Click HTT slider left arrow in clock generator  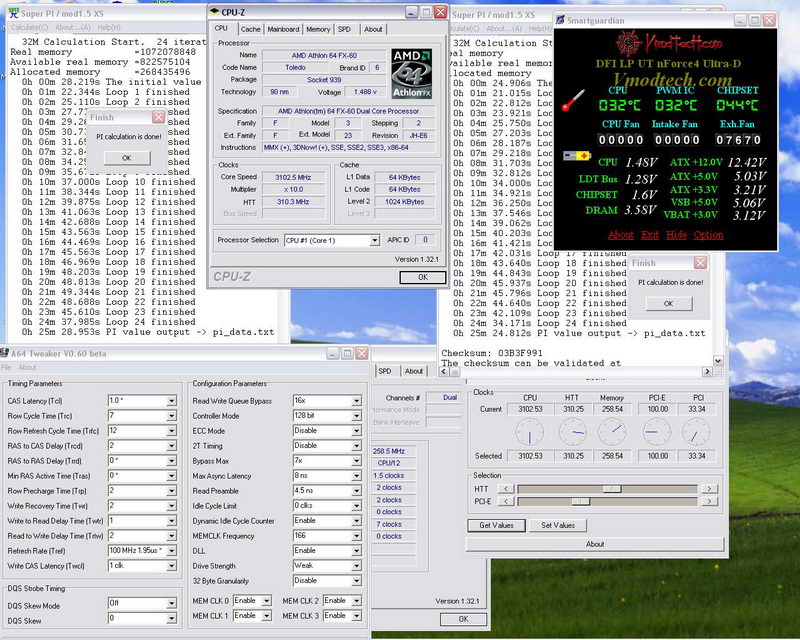click(x=506, y=488)
